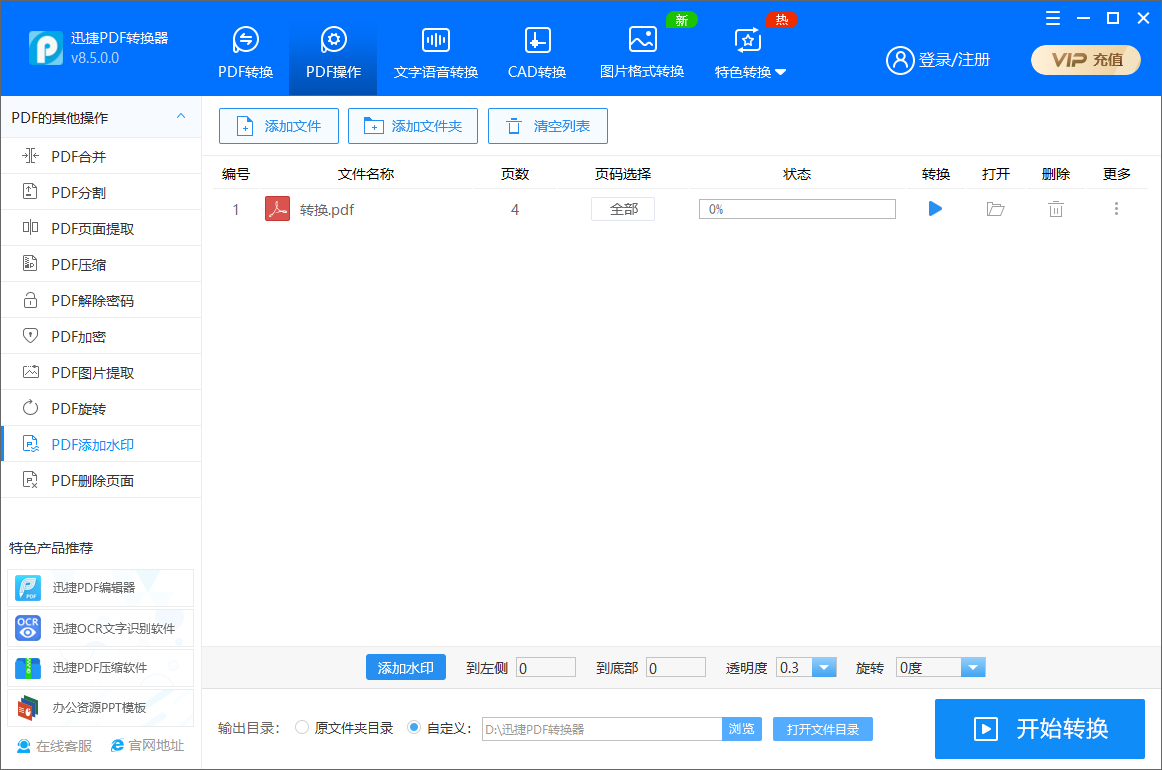This screenshot has height=770, width=1162.
Task: Click the 到左侧 input field
Action: coord(545,668)
